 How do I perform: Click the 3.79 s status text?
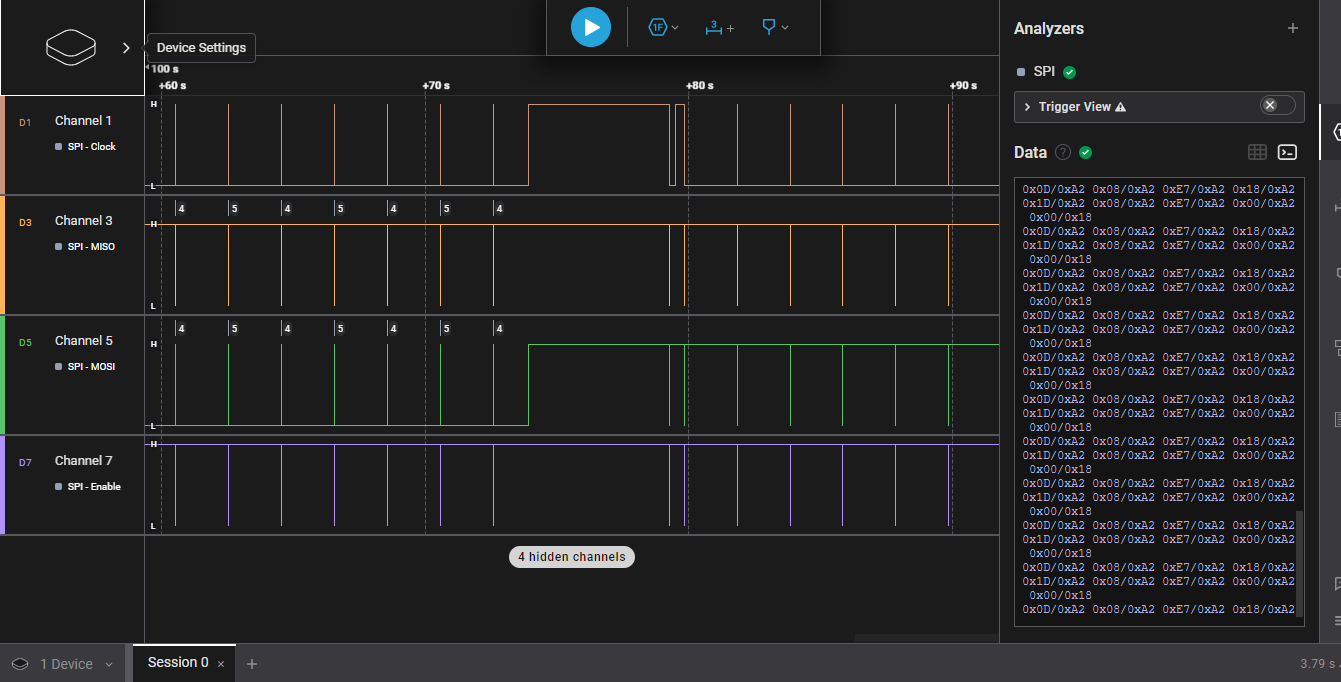(1318, 664)
